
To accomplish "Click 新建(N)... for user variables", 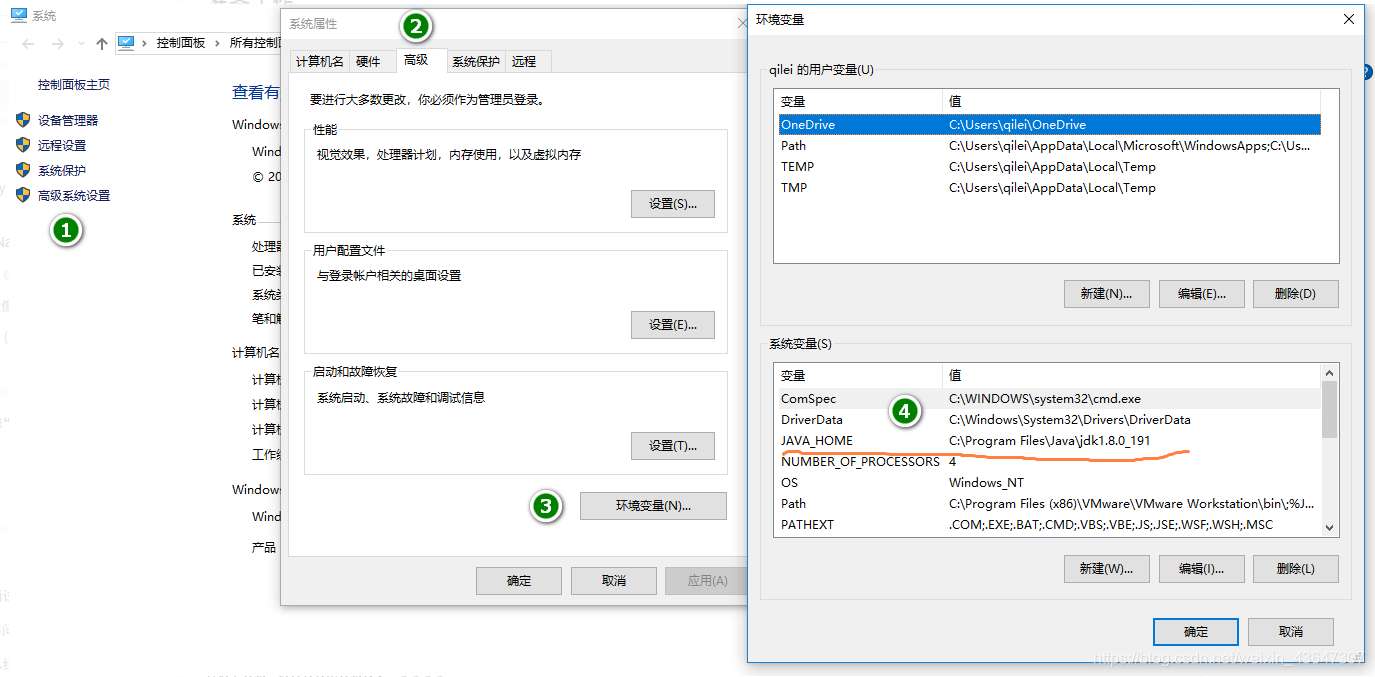I will (x=1106, y=294).
